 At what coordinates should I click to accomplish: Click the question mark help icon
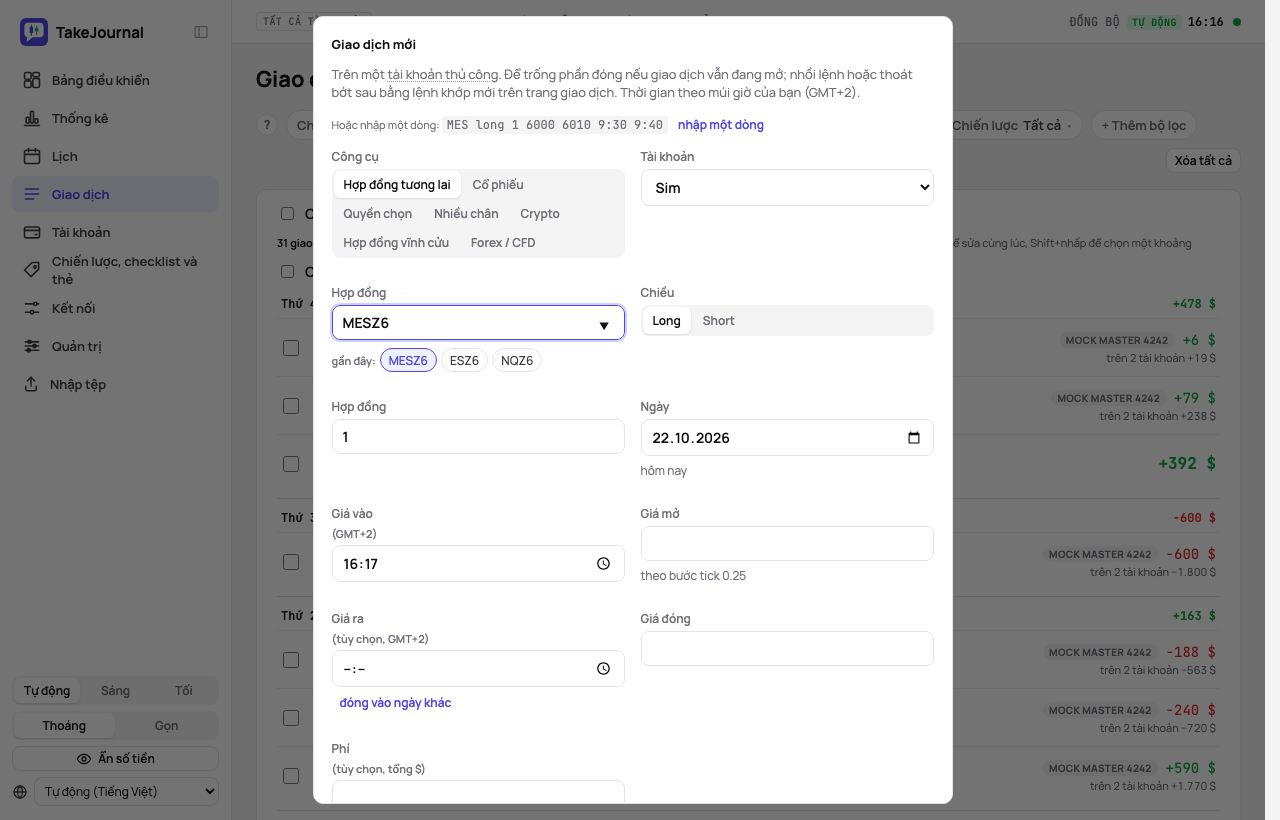pos(267,125)
